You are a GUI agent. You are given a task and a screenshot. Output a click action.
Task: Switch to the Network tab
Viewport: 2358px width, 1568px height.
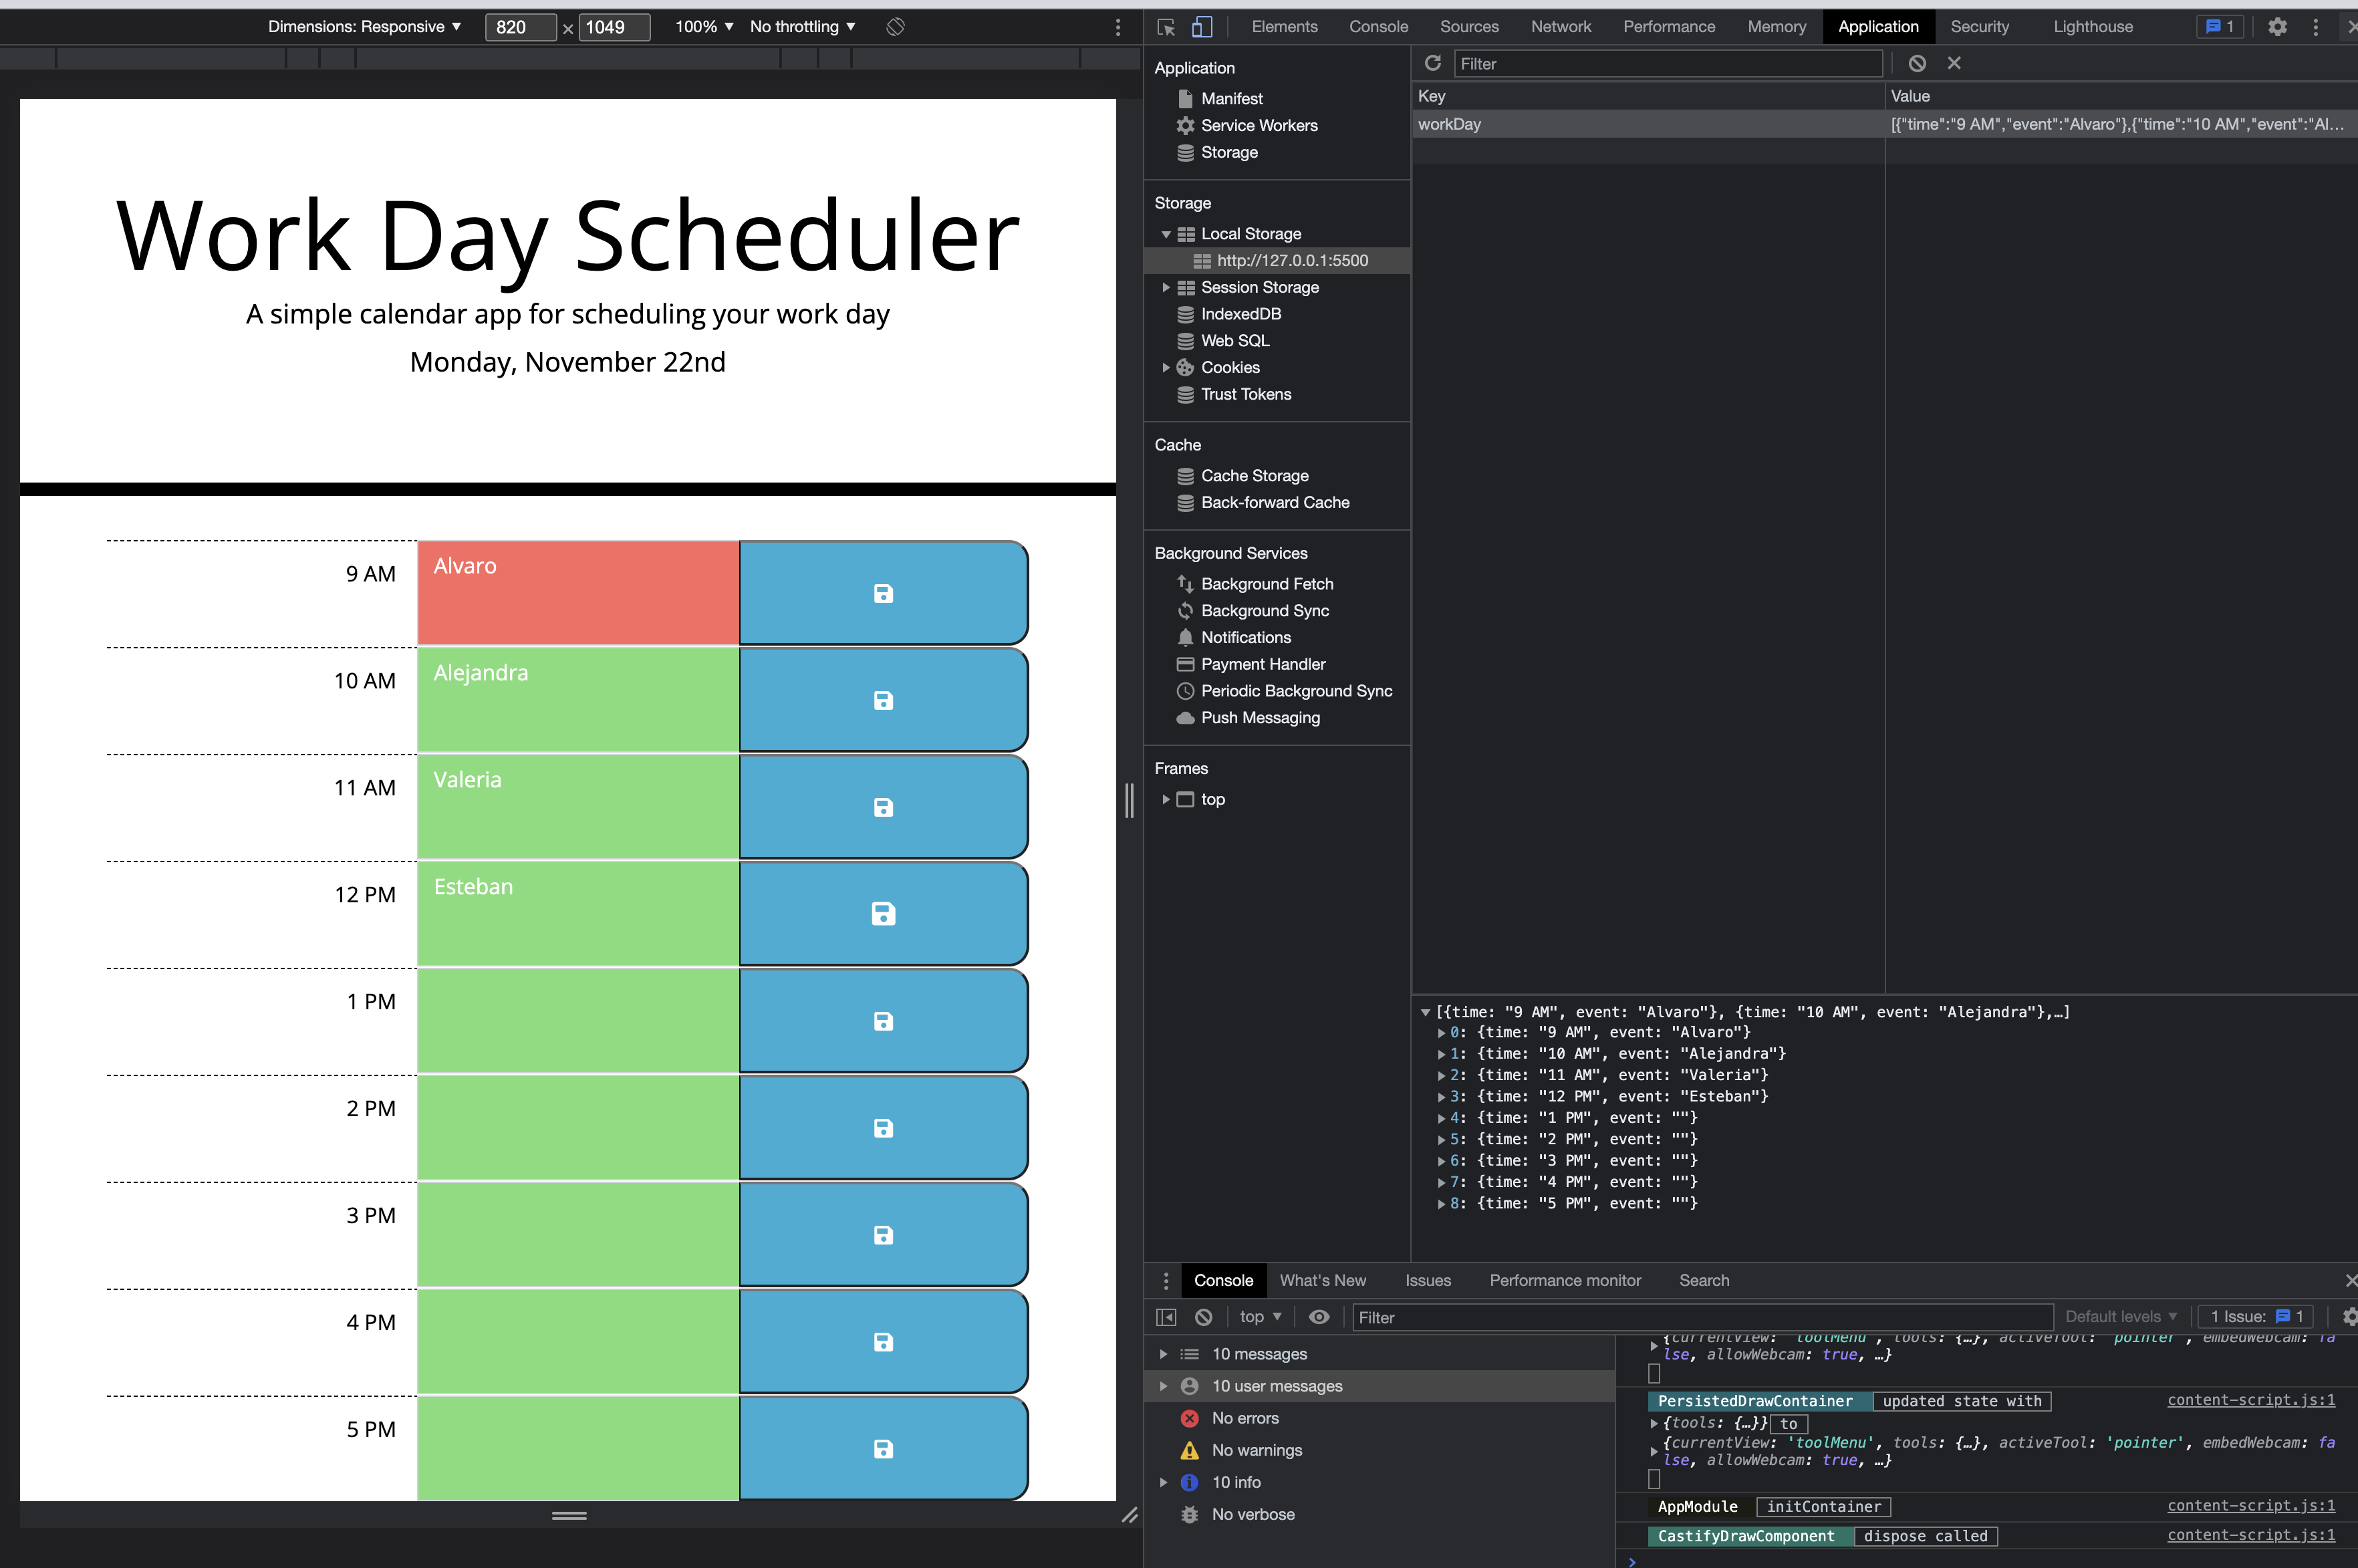tap(1560, 27)
